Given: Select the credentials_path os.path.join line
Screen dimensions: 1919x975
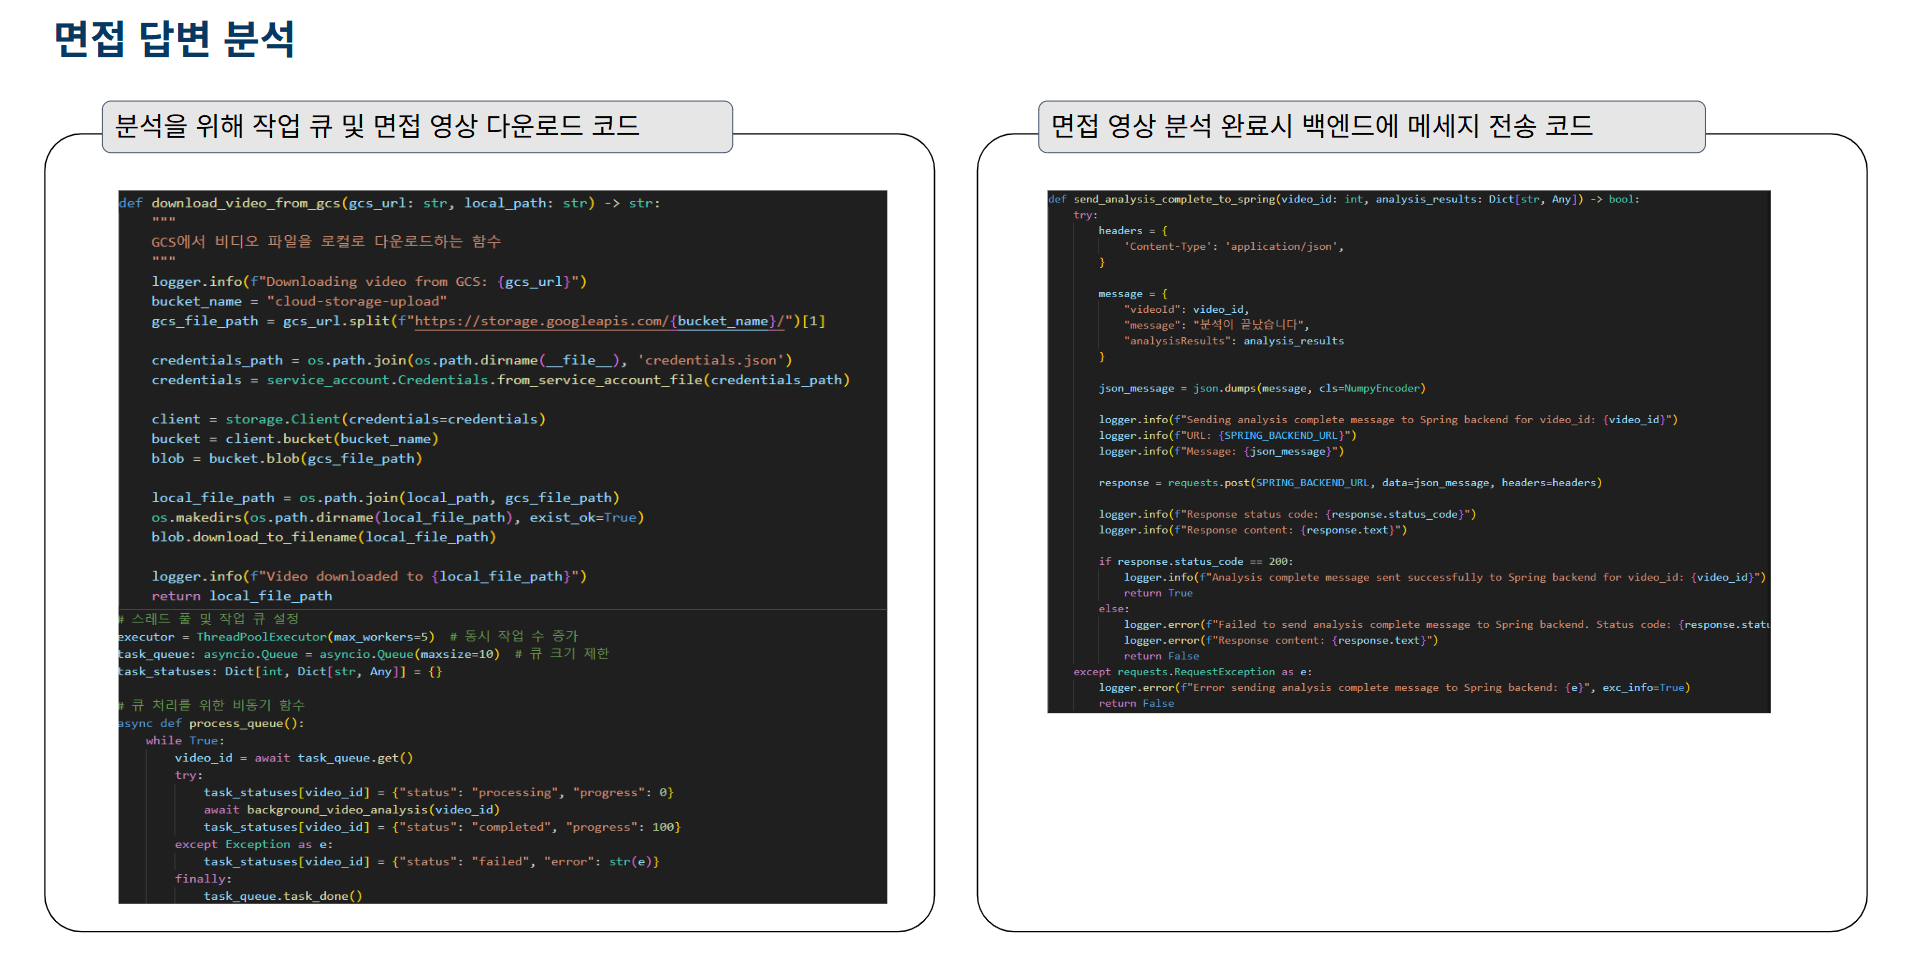Looking at the screenshot, I should pyautogui.click(x=471, y=360).
